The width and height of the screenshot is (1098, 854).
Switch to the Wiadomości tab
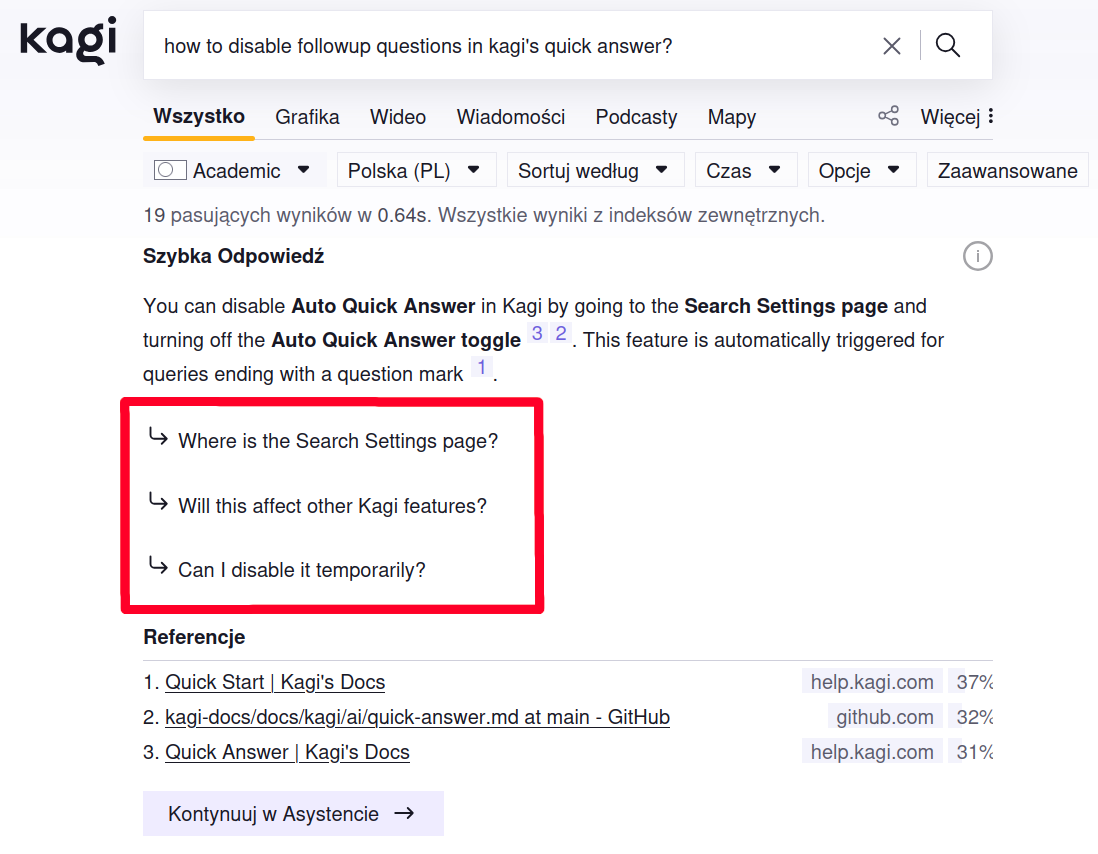click(510, 117)
